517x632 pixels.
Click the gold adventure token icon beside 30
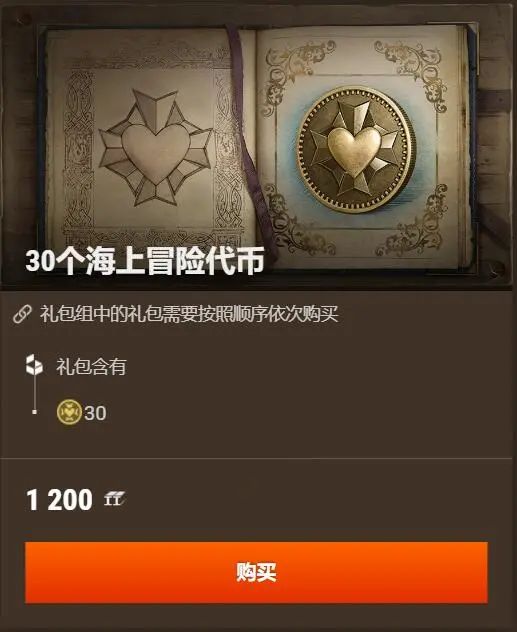click(69, 412)
